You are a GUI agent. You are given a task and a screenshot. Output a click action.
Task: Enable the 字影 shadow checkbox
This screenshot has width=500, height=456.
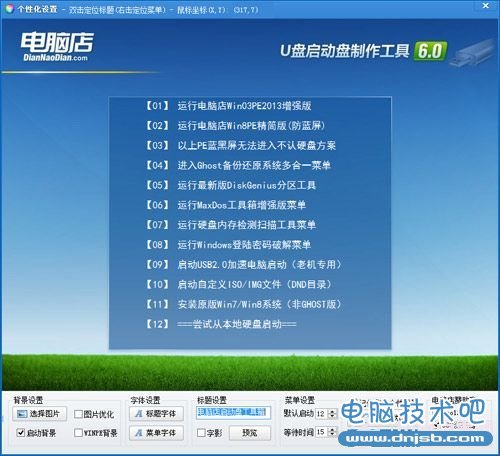coord(201,433)
